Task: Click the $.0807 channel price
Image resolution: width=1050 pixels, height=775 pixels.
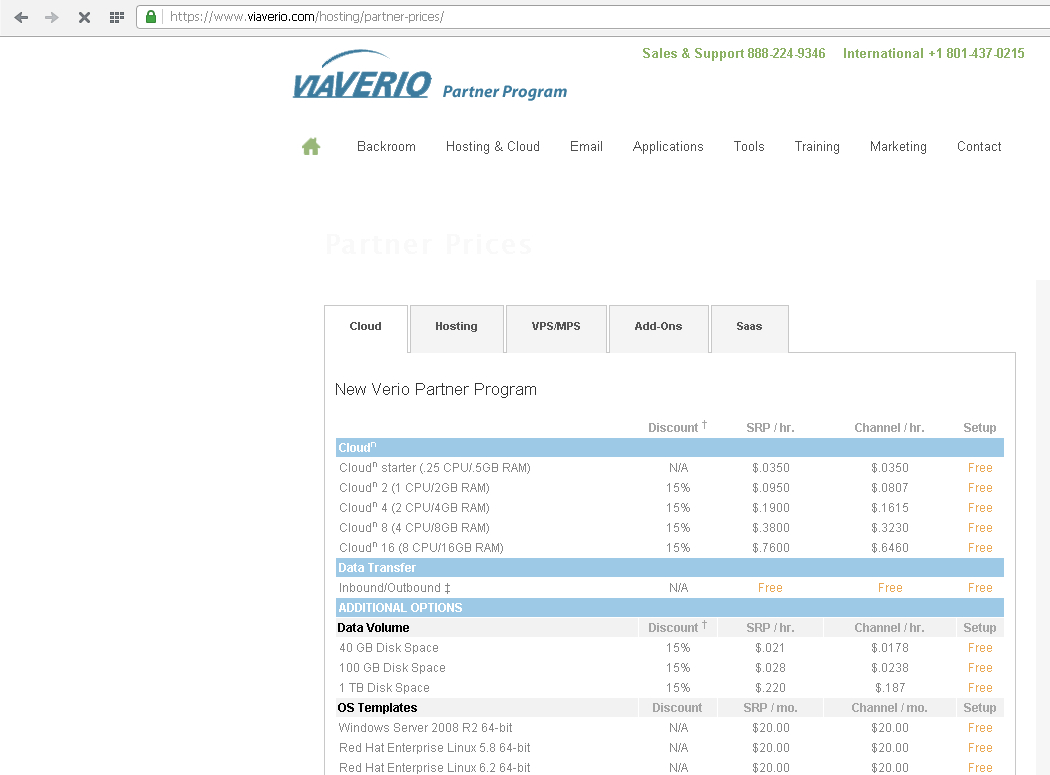Action: (x=890, y=488)
